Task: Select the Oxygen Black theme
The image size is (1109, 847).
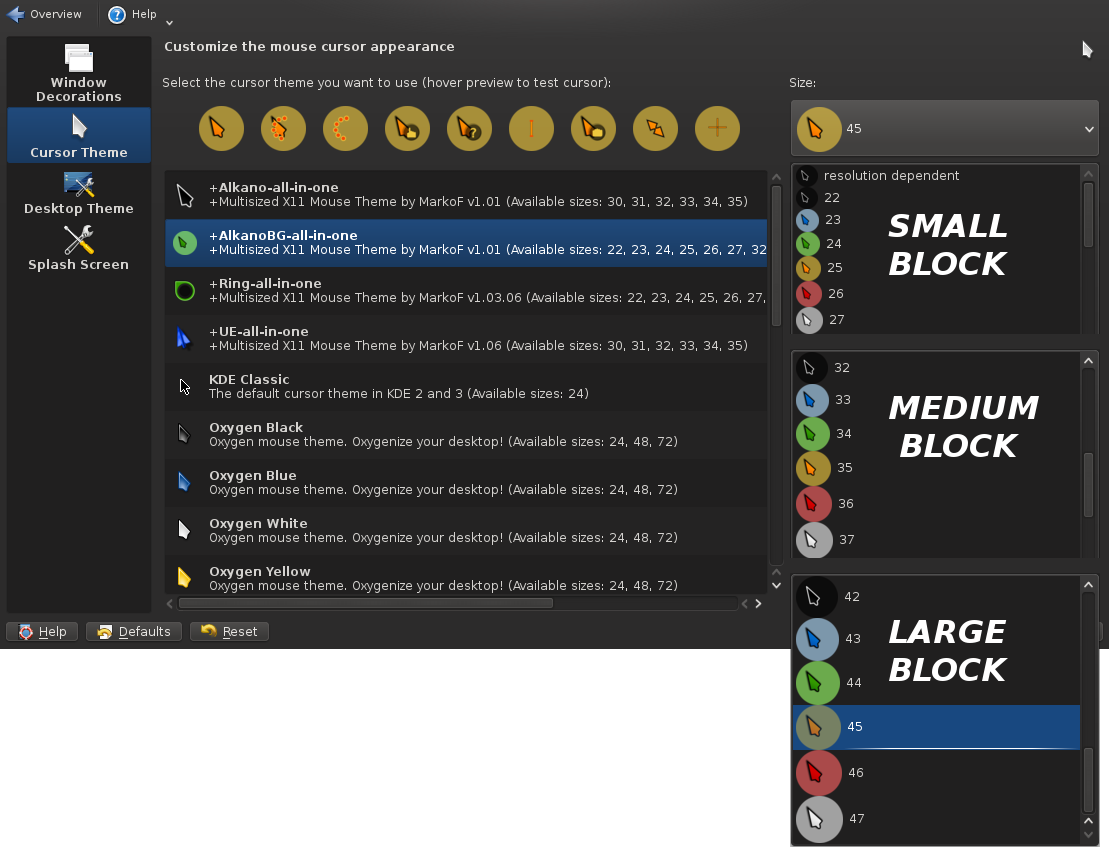Action: (466, 435)
